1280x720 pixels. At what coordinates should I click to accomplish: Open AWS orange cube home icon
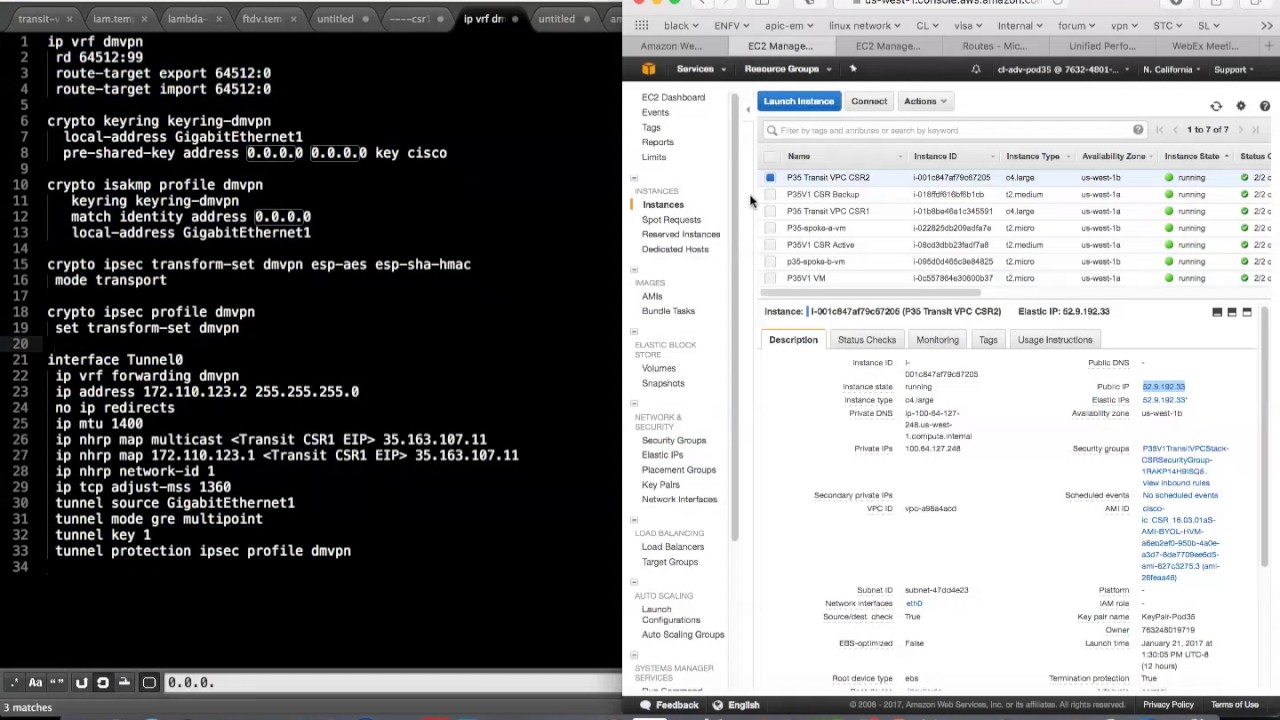(x=649, y=69)
